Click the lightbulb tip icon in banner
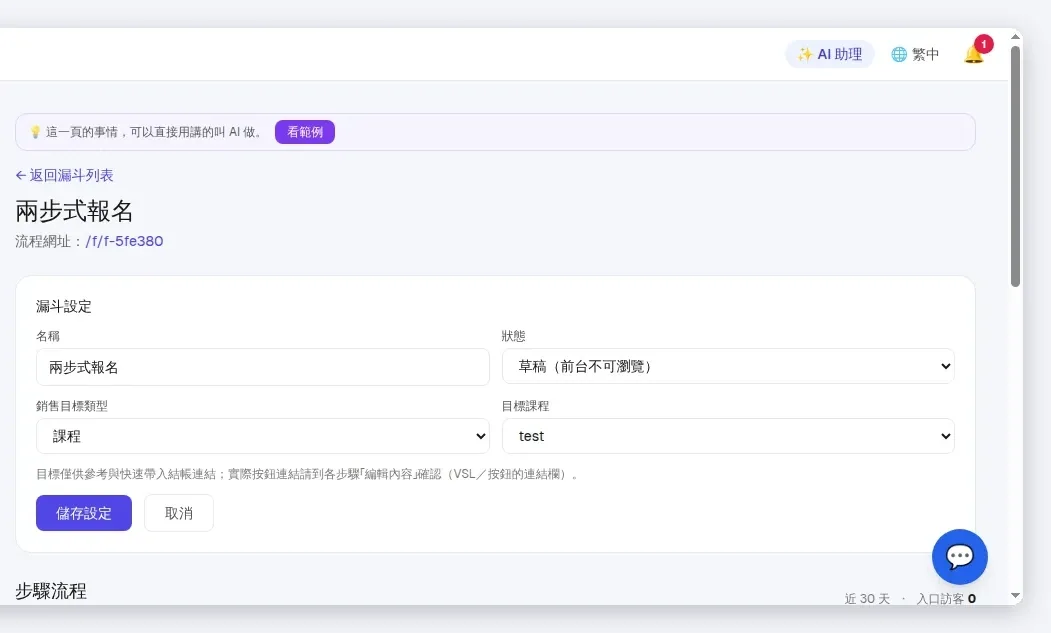1051x633 pixels. coord(36,132)
